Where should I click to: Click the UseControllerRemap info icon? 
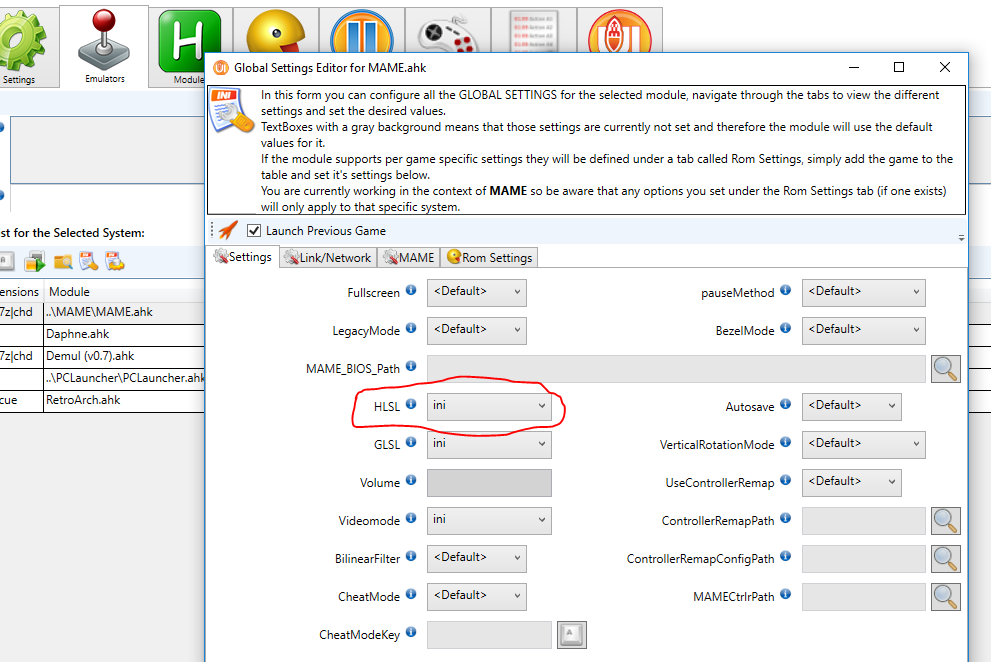click(786, 480)
